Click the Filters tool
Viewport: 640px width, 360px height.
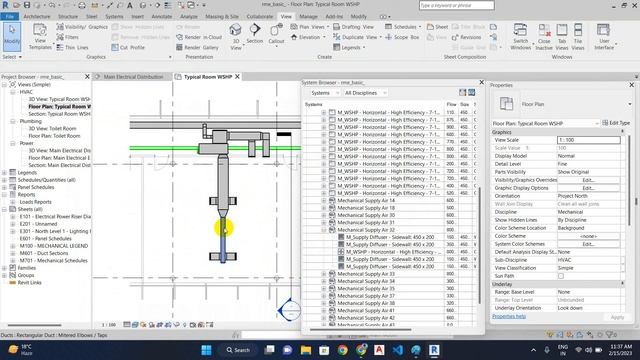pos(68,37)
